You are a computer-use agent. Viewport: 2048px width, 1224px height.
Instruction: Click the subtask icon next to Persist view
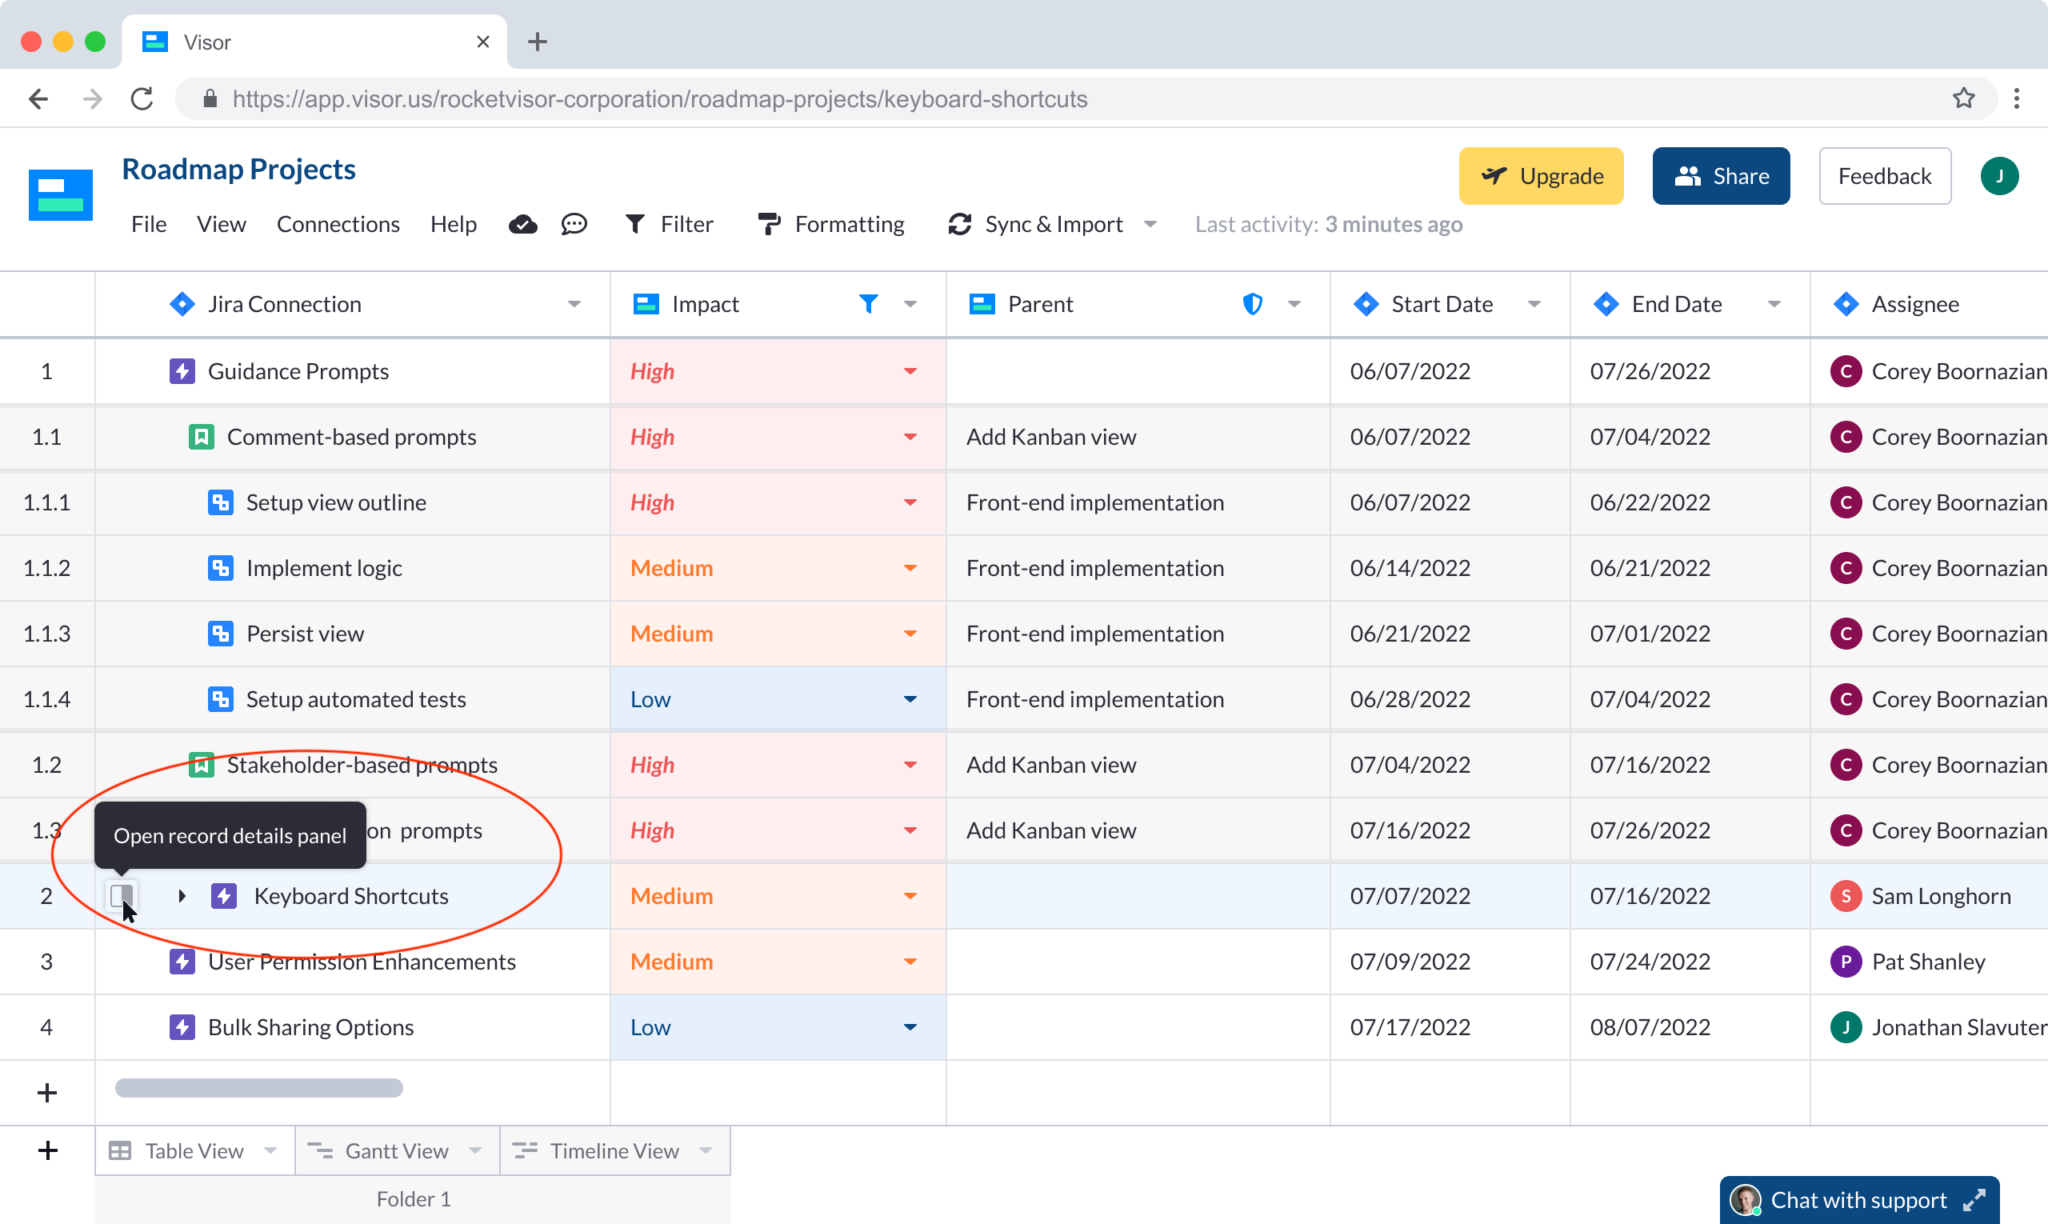tap(220, 633)
